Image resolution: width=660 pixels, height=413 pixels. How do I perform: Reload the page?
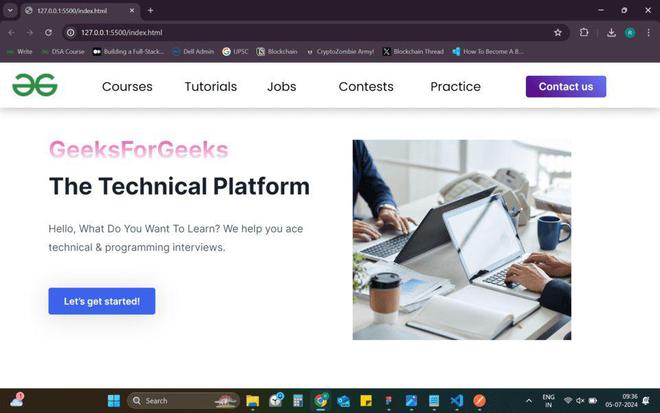[48, 32]
